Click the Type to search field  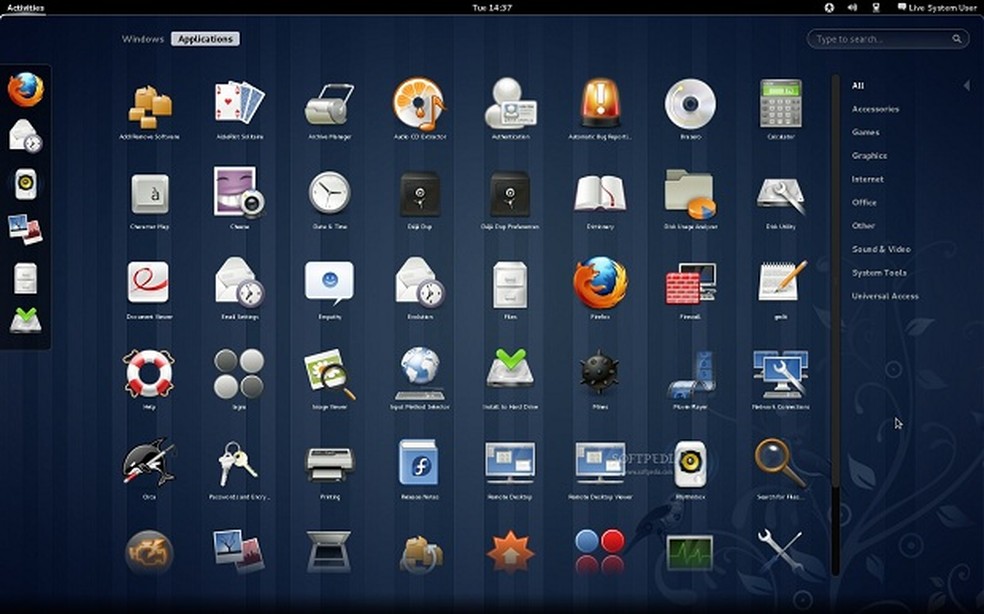point(880,39)
